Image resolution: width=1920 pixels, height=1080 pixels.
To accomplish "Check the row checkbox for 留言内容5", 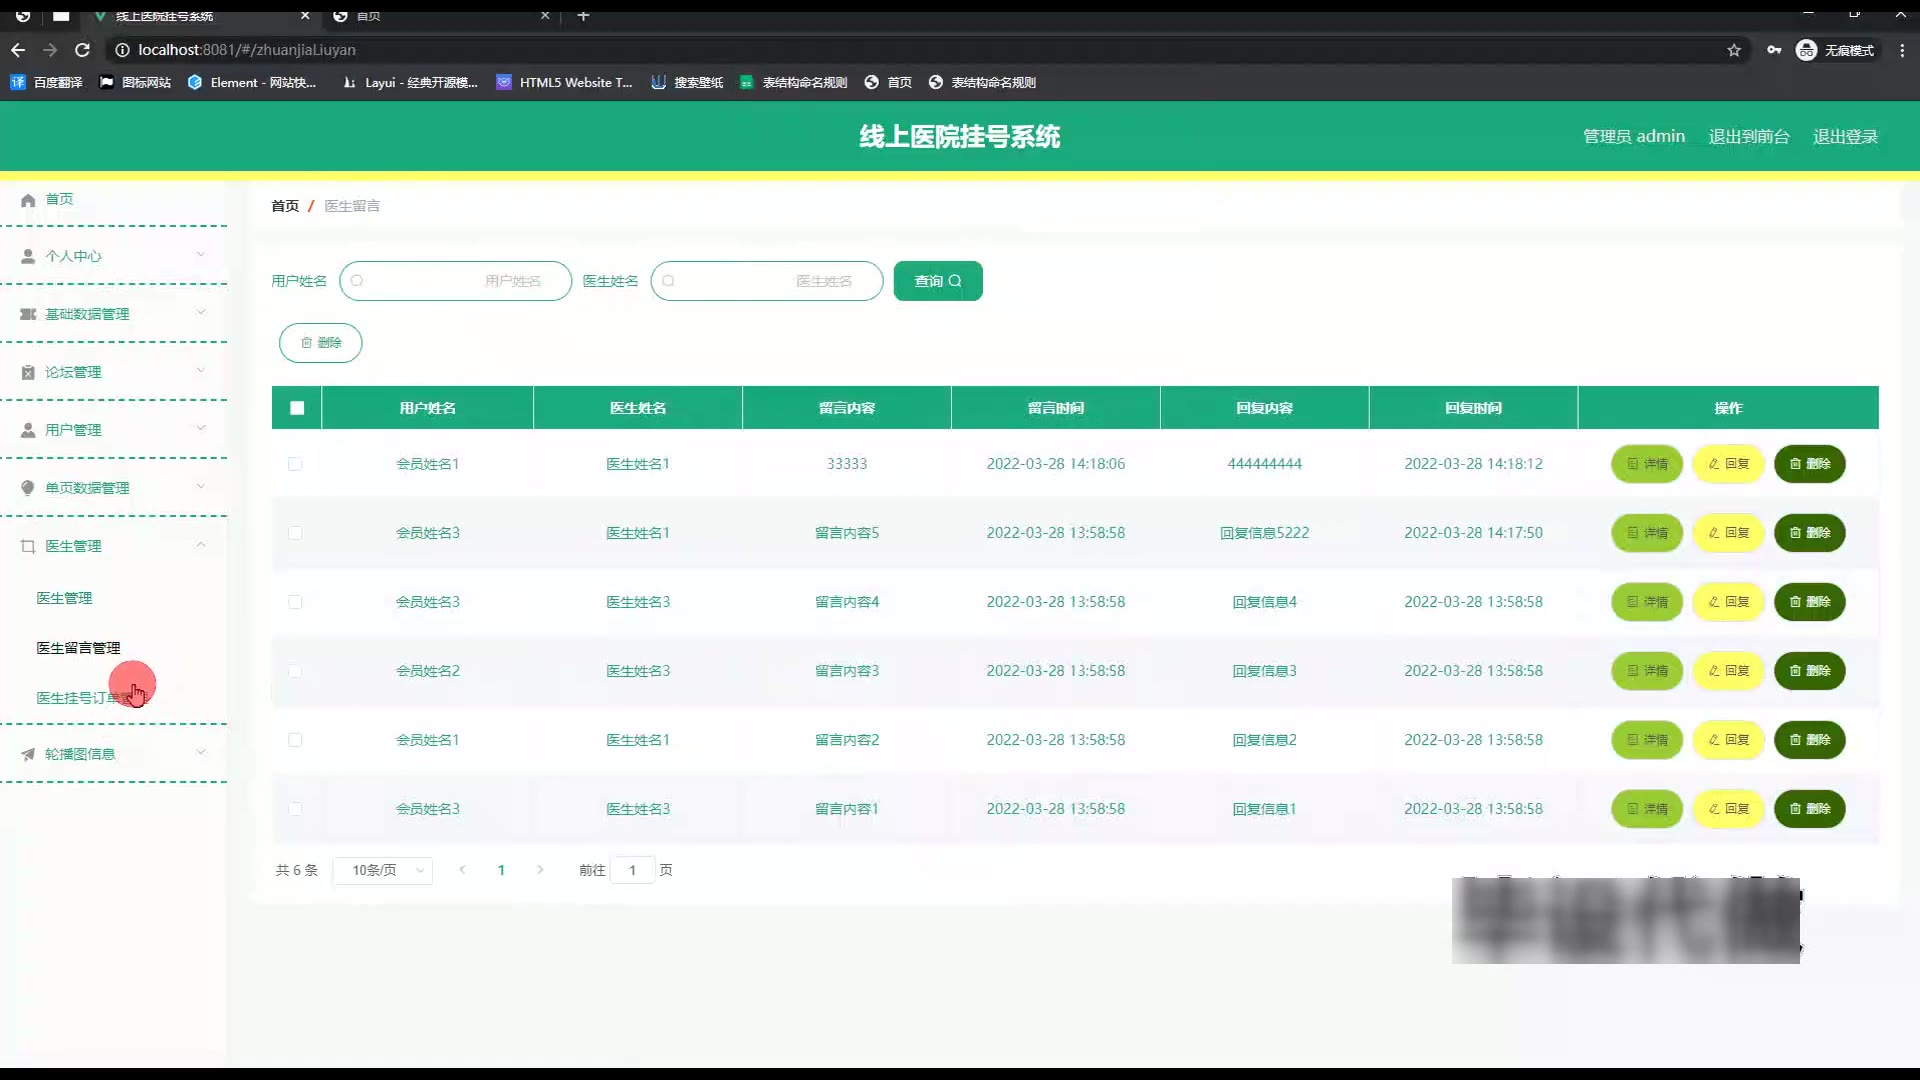I will tap(295, 533).
